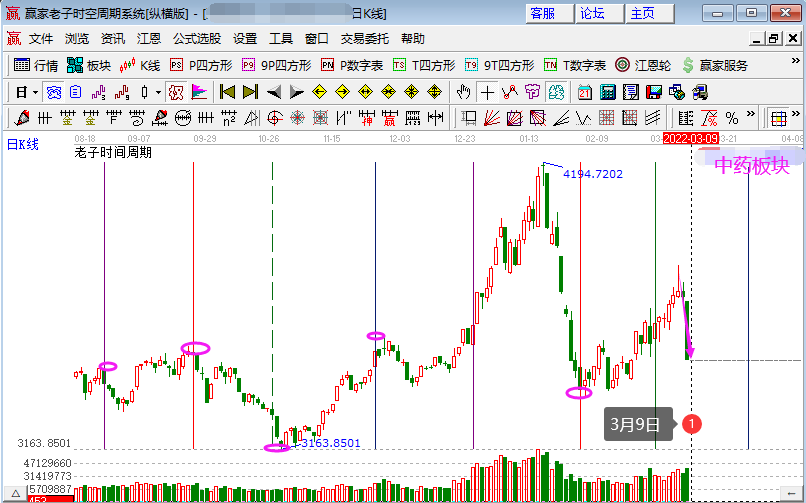Switch to the K线 candlestick chart
The image size is (806, 503).
click(x=140, y=65)
